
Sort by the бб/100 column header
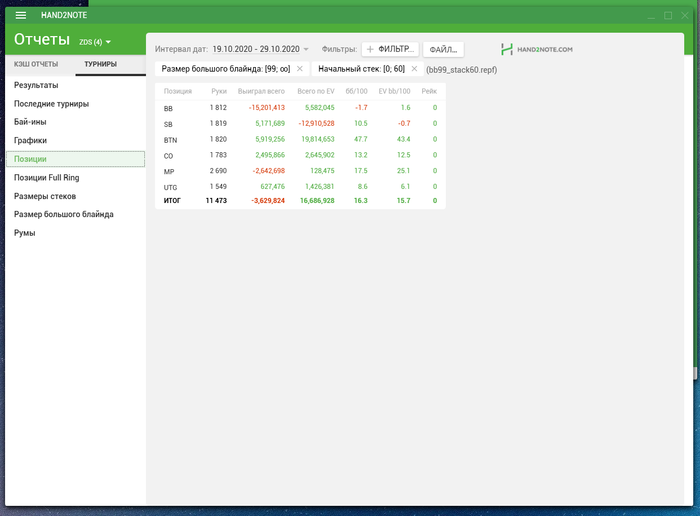point(356,91)
